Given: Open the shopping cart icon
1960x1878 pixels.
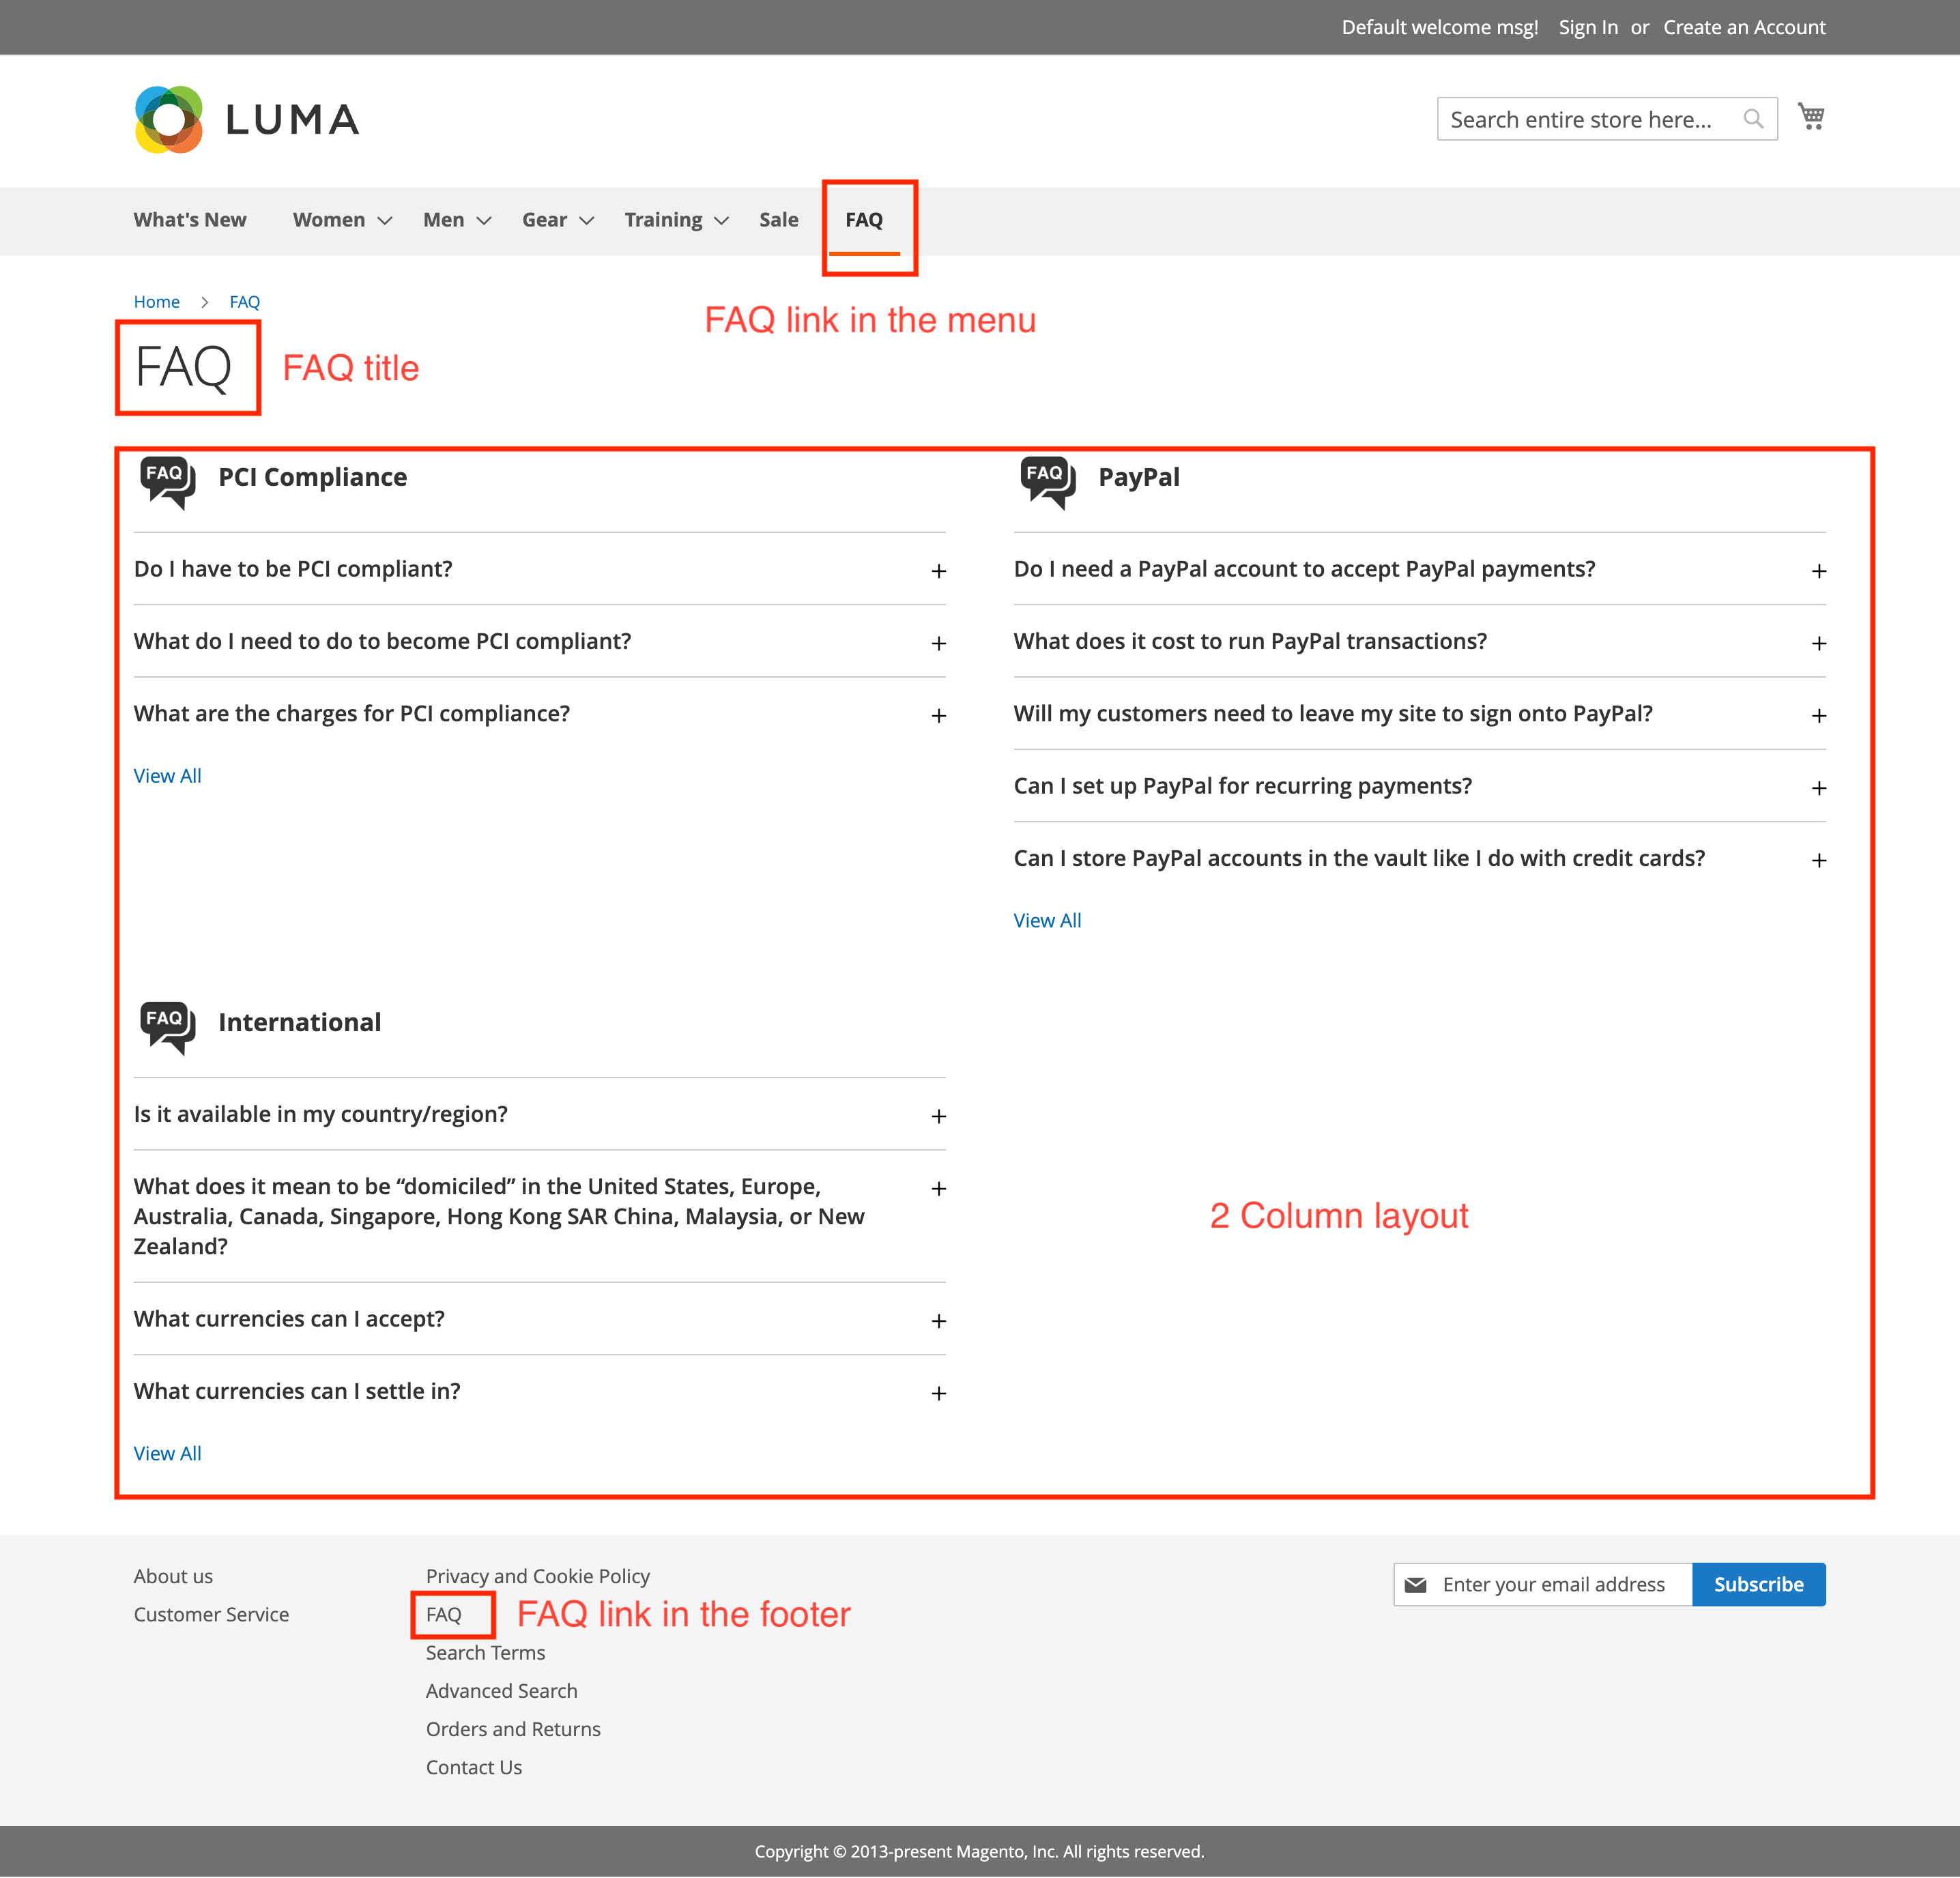Looking at the screenshot, I should pos(1811,117).
